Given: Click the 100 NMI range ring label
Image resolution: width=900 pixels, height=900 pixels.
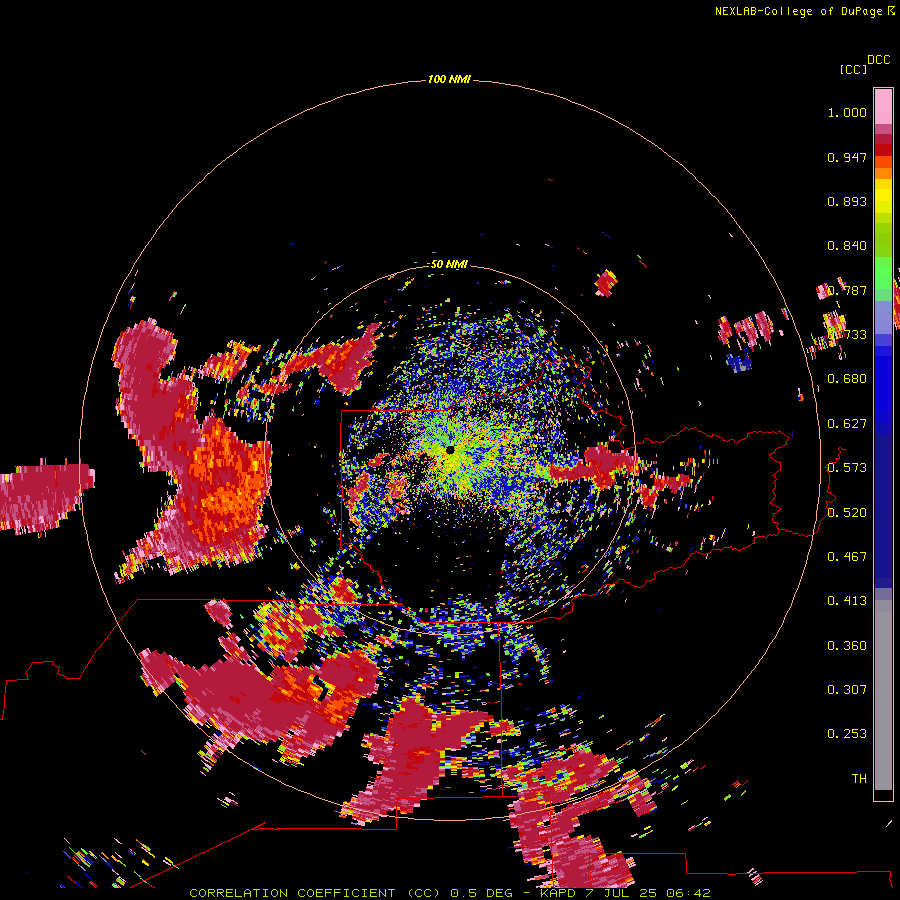Looking at the screenshot, I should coord(449,79).
